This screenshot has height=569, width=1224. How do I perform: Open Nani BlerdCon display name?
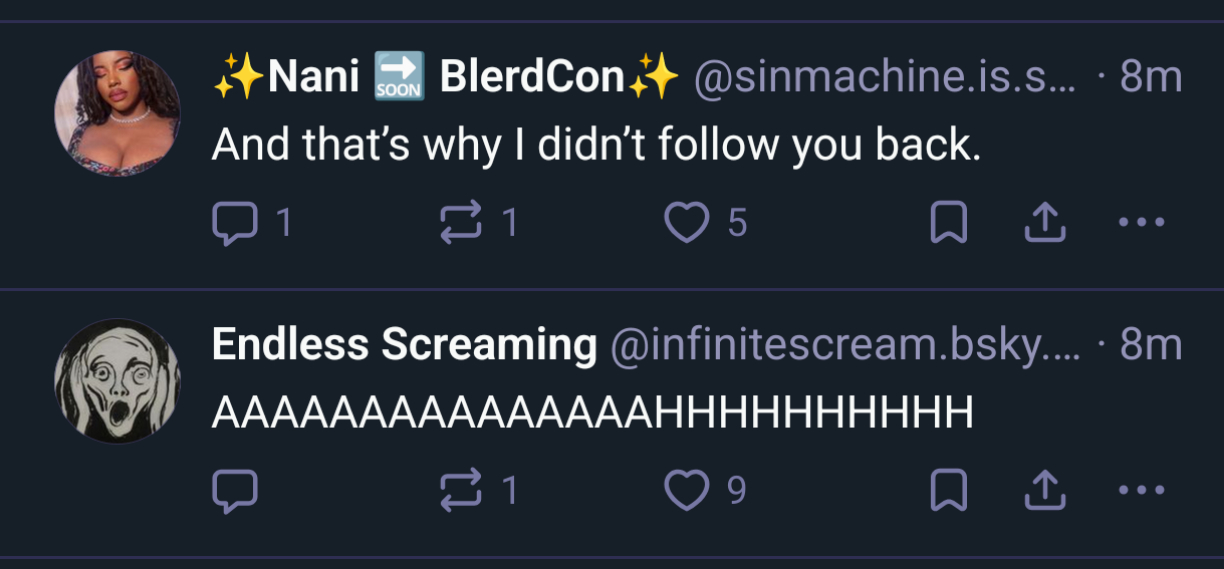[x=446, y=78]
